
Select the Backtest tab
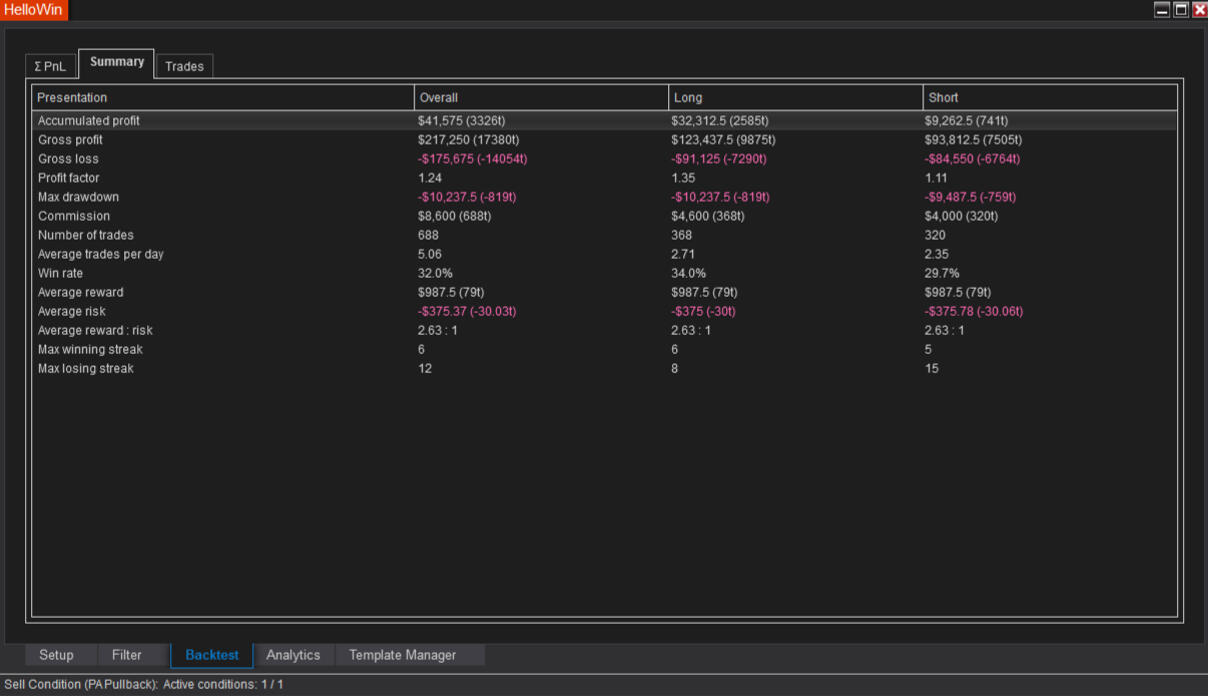tap(212, 655)
